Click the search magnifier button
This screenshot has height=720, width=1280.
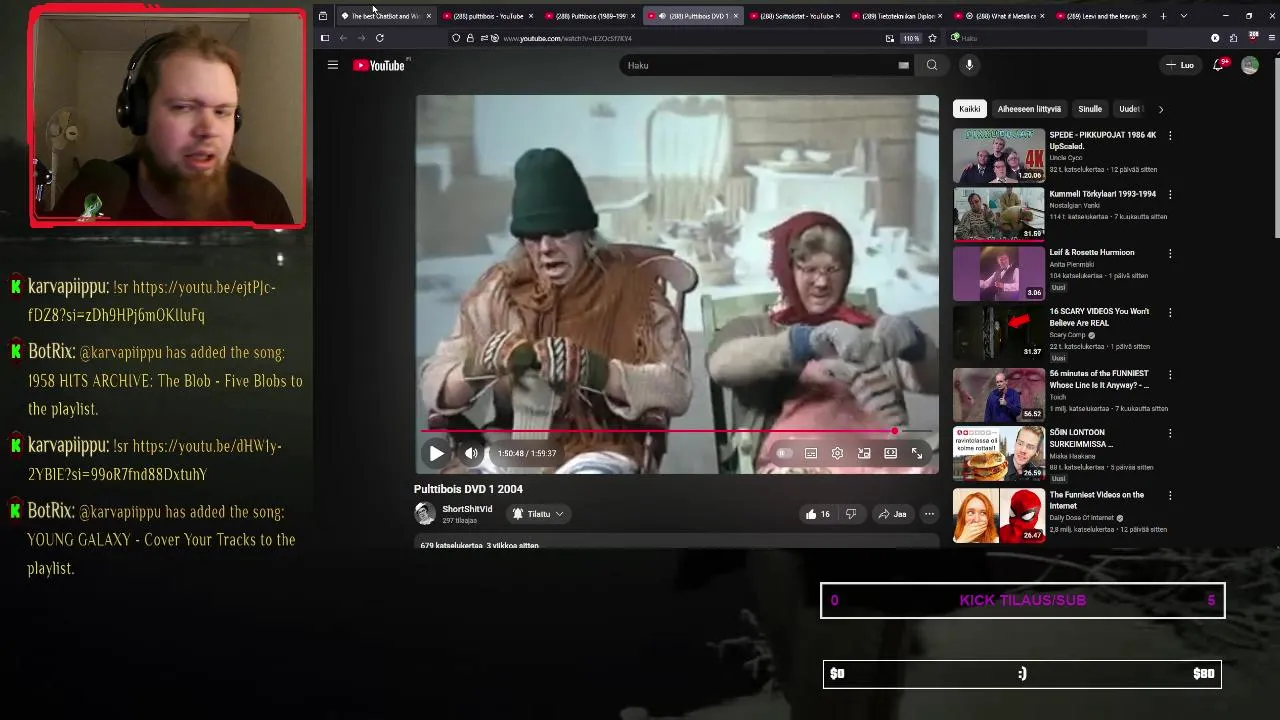coord(932,65)
